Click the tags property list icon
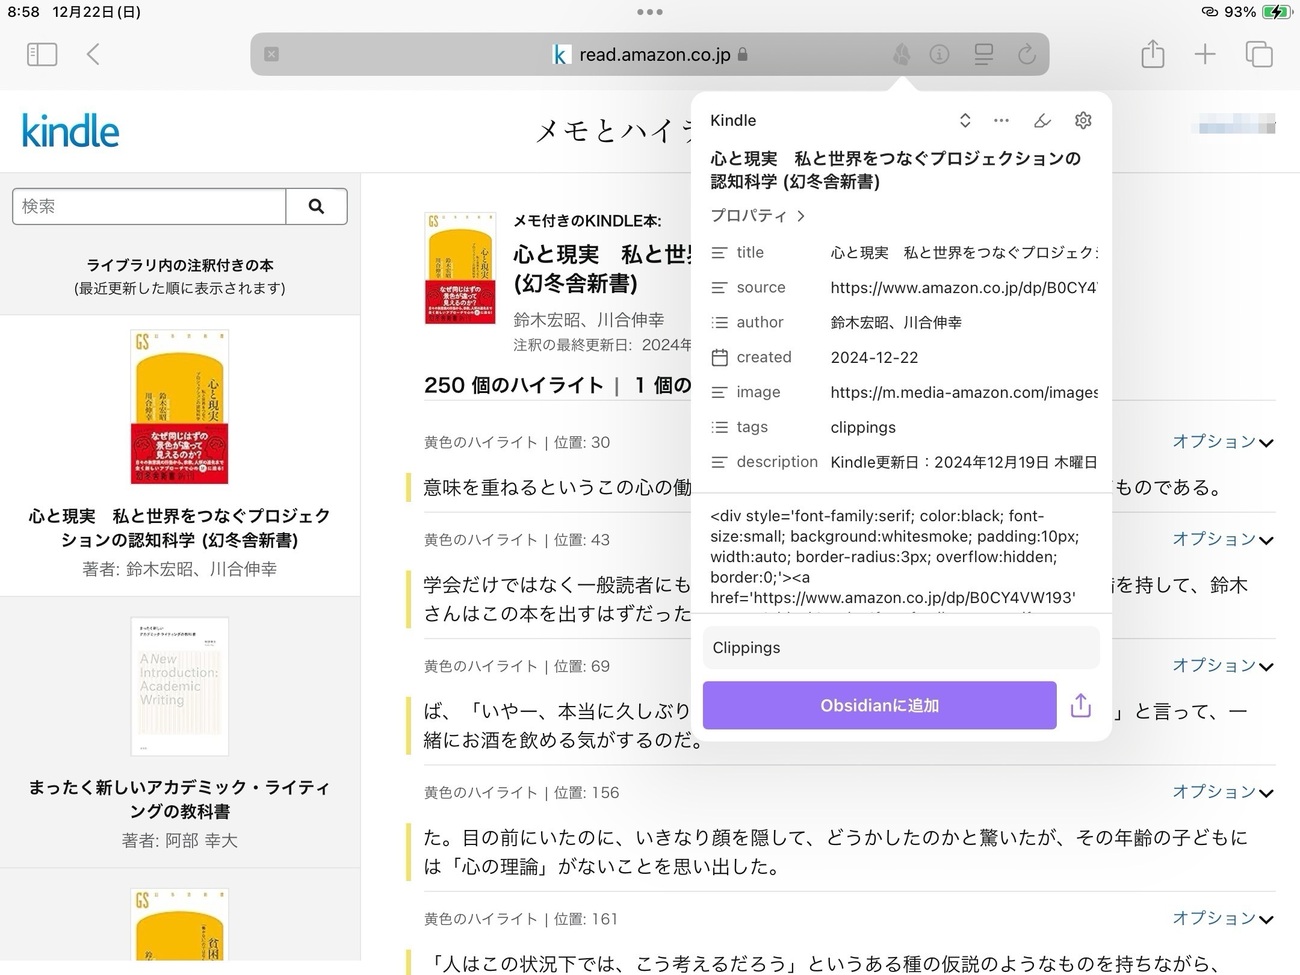 pyautogui.click(x=719, y=428)
